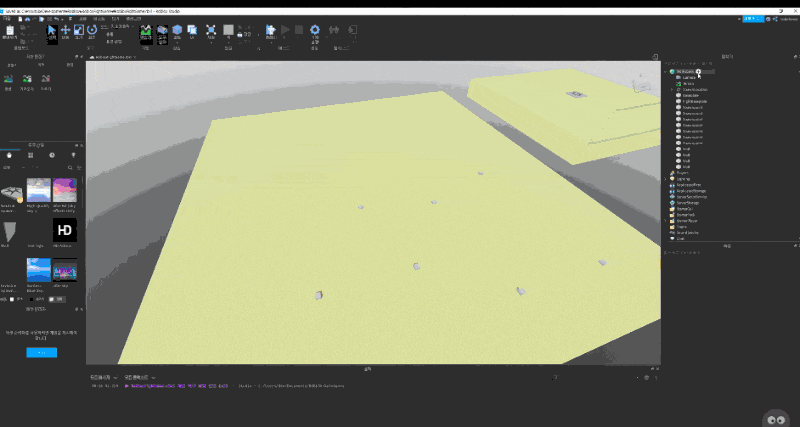Open the Toolbox Inventory grid tab

click(31, 155)
